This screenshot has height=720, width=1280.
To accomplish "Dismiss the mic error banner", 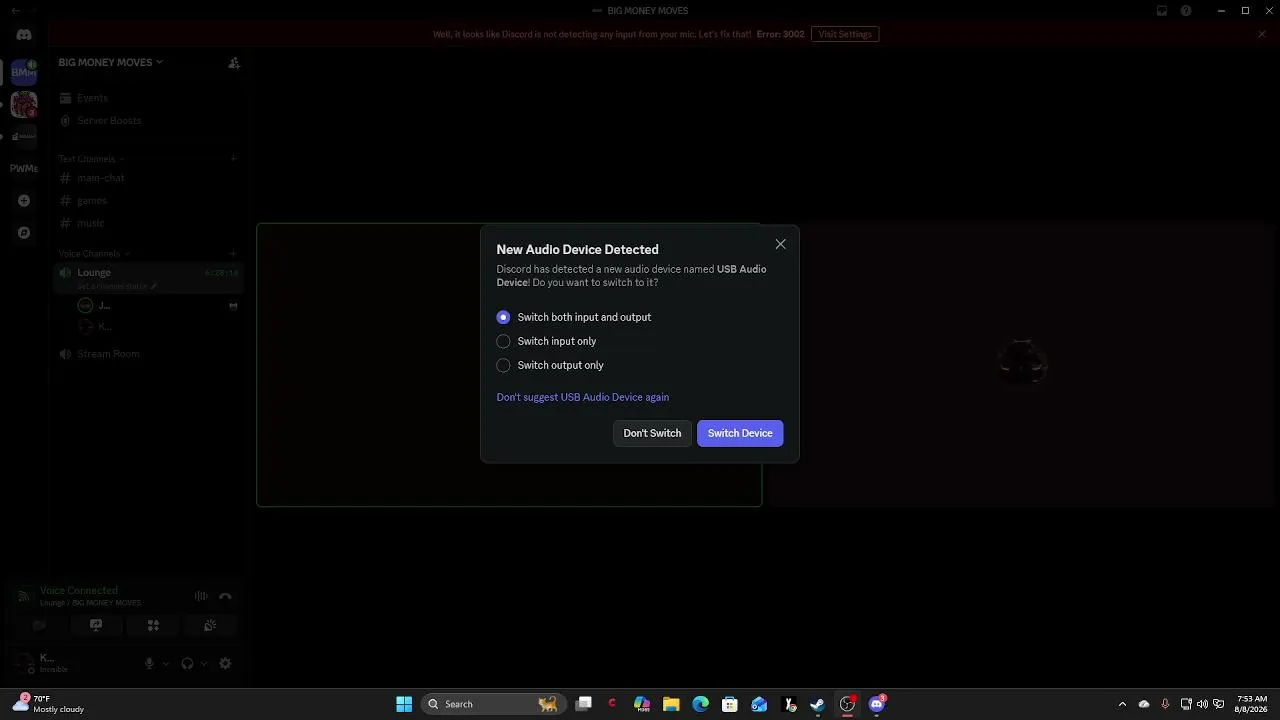I will [1262, 34].
